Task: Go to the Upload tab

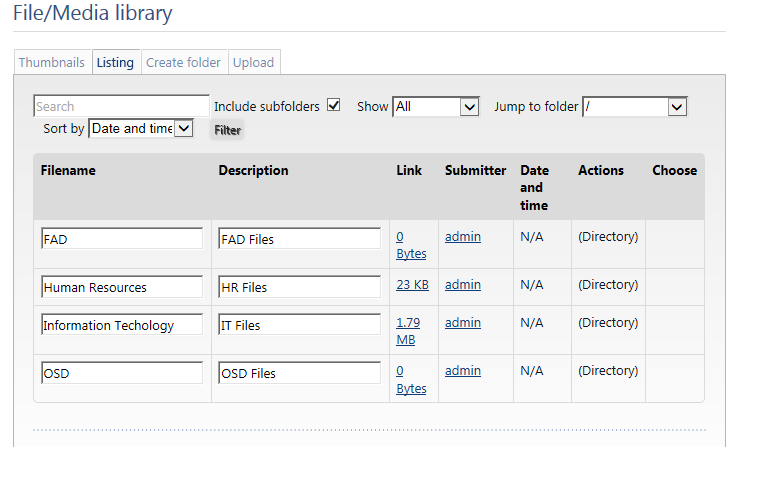Action: 253,62
